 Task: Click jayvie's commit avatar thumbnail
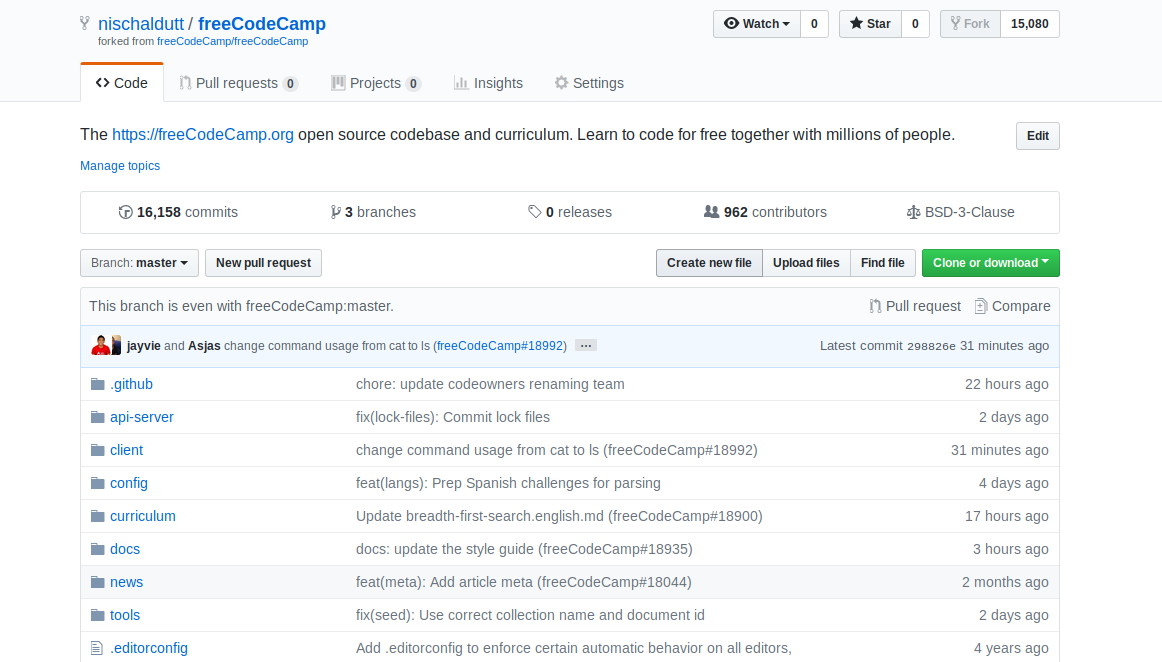[100, 344]
